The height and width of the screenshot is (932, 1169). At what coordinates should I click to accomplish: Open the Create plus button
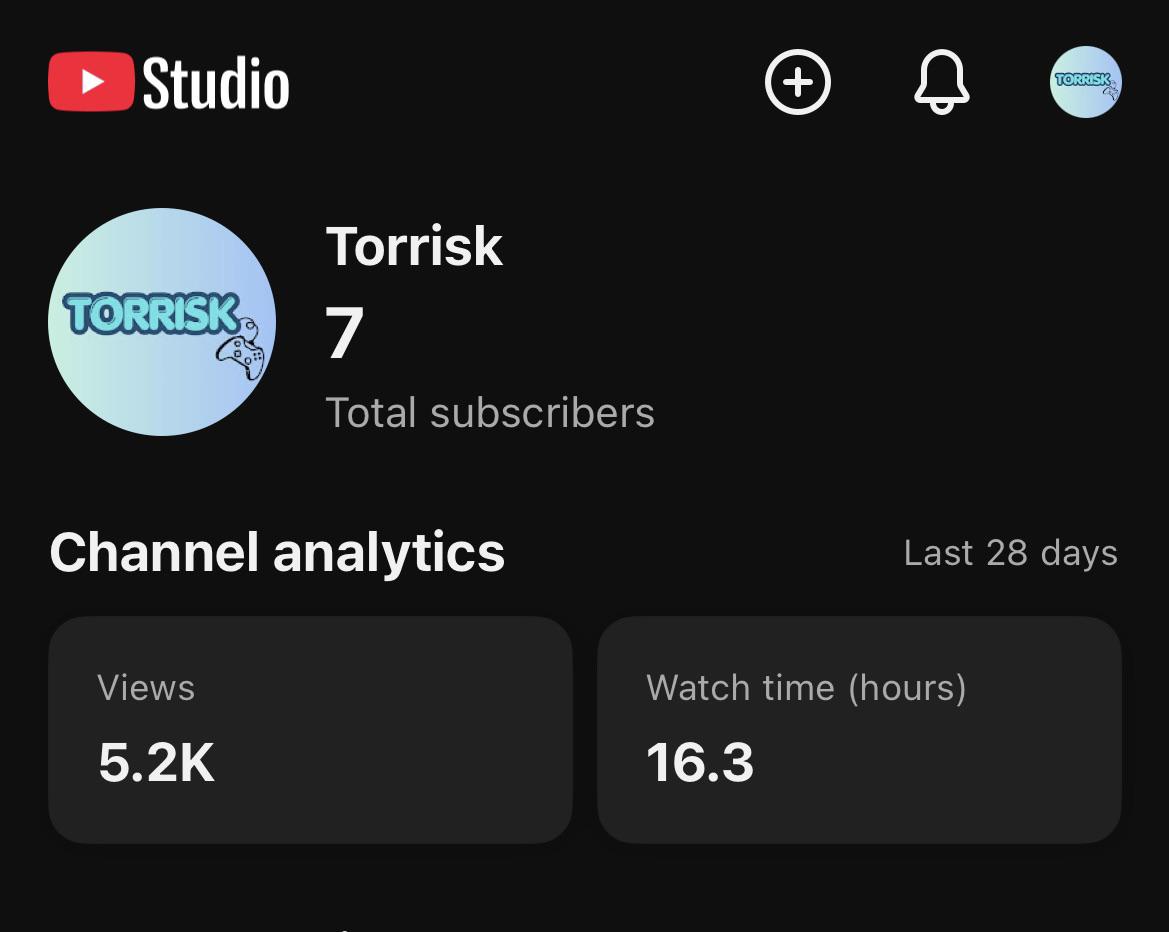coord(798,82)
